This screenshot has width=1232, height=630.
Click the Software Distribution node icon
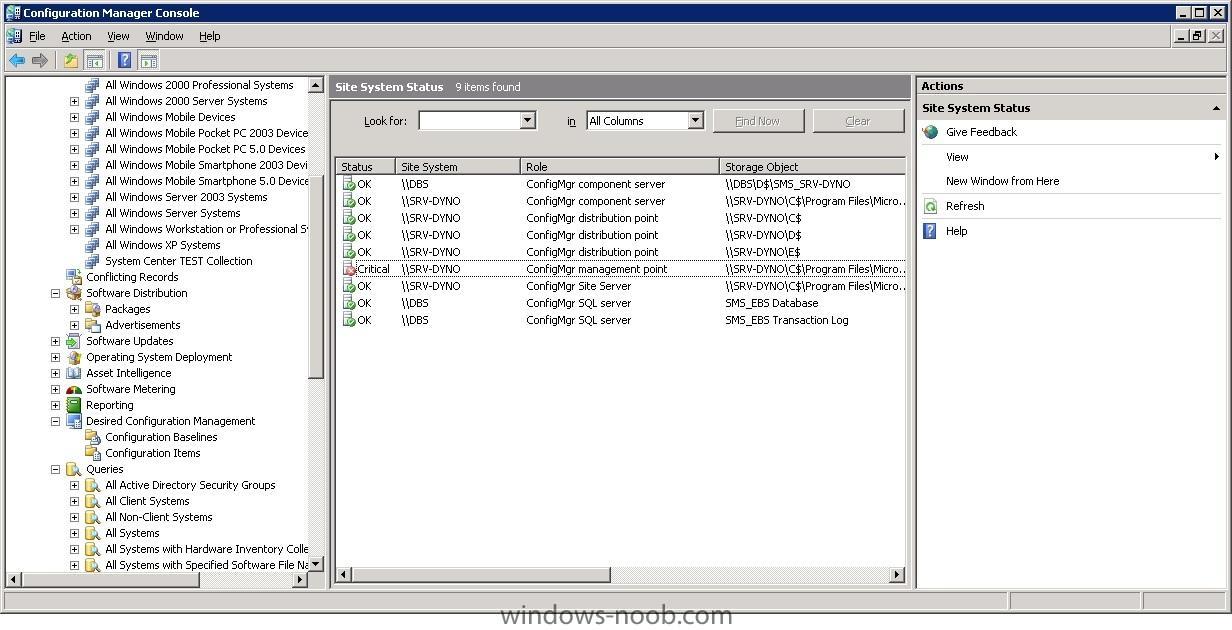pos(74,293)
